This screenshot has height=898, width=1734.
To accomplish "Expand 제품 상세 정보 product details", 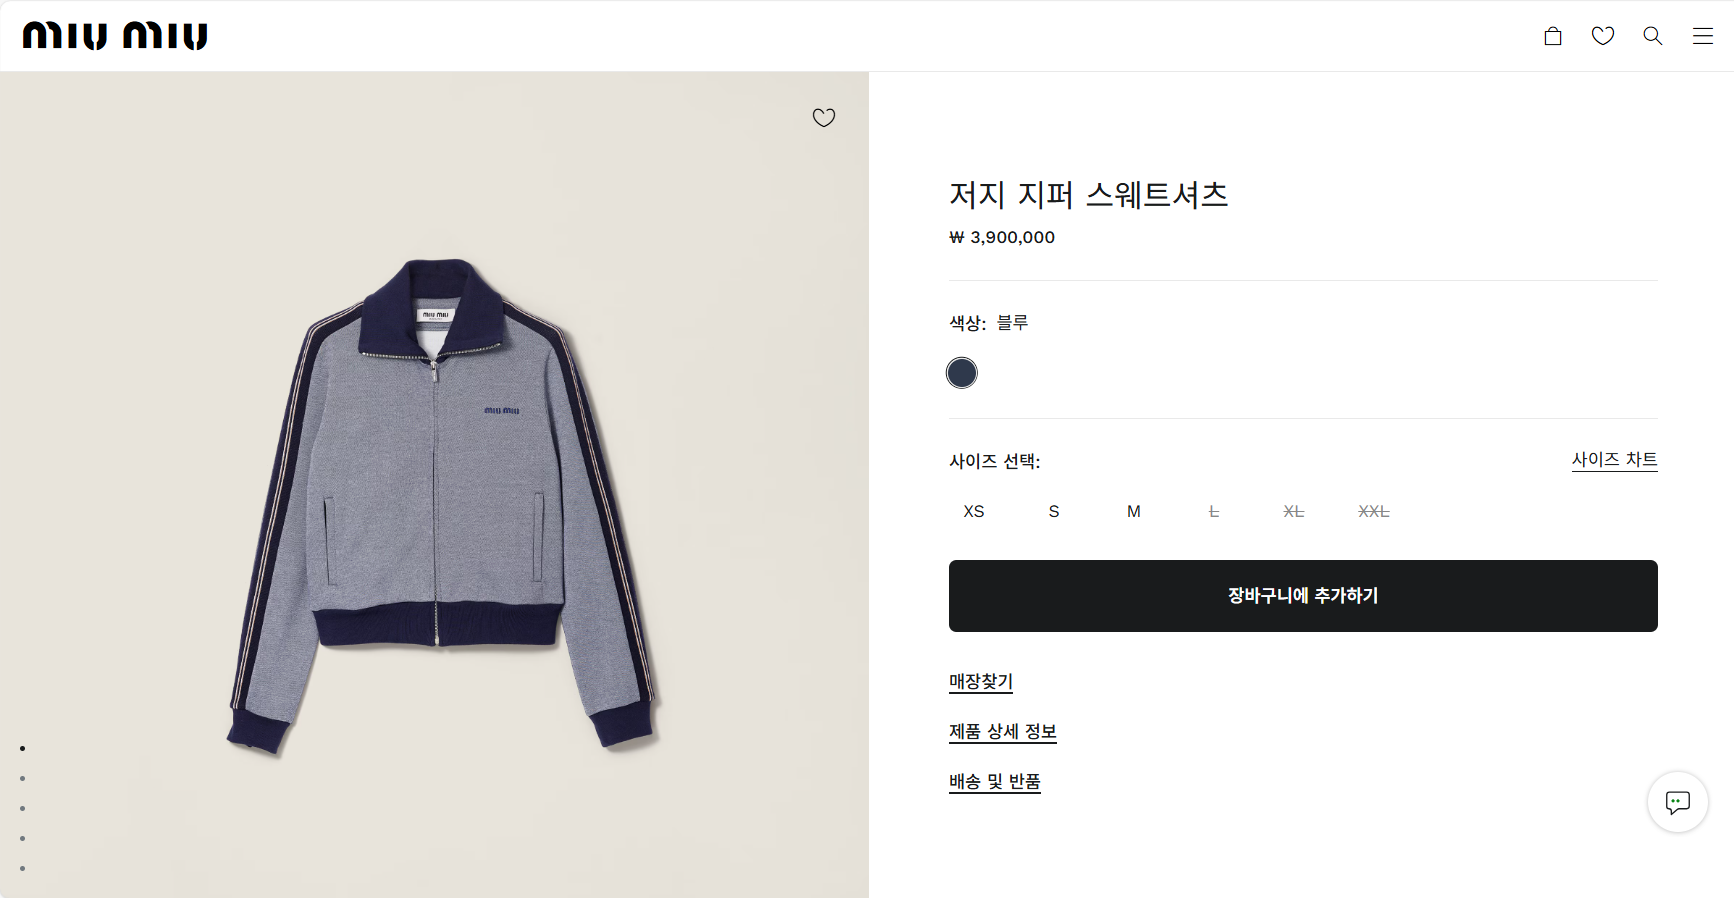I will pos(1003,732).
